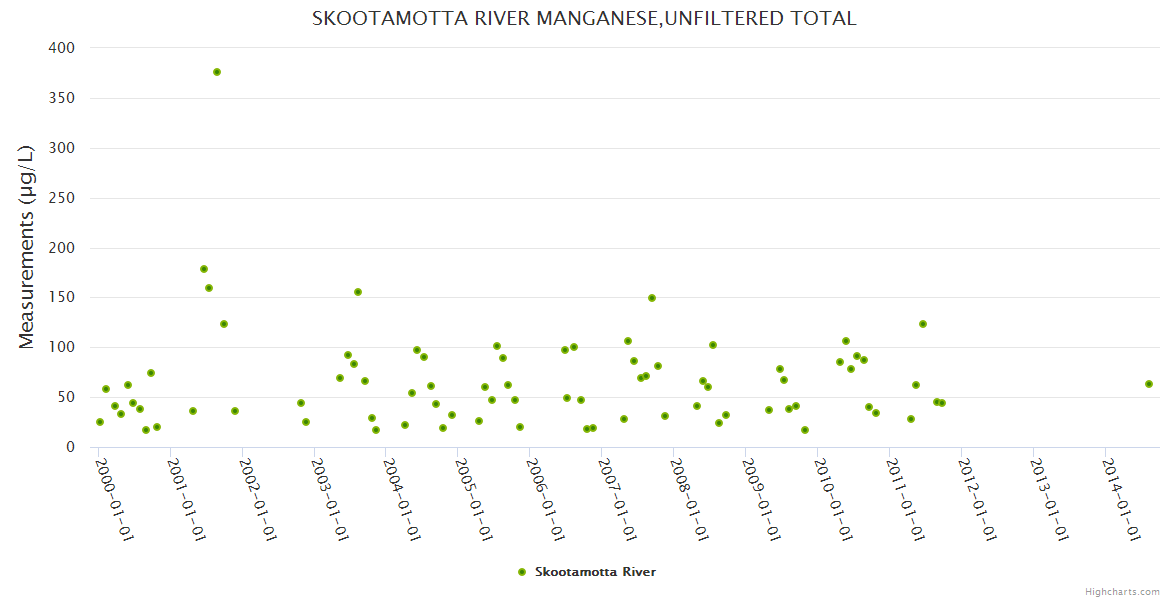Click the 400 y-axis label

point(62,48)
